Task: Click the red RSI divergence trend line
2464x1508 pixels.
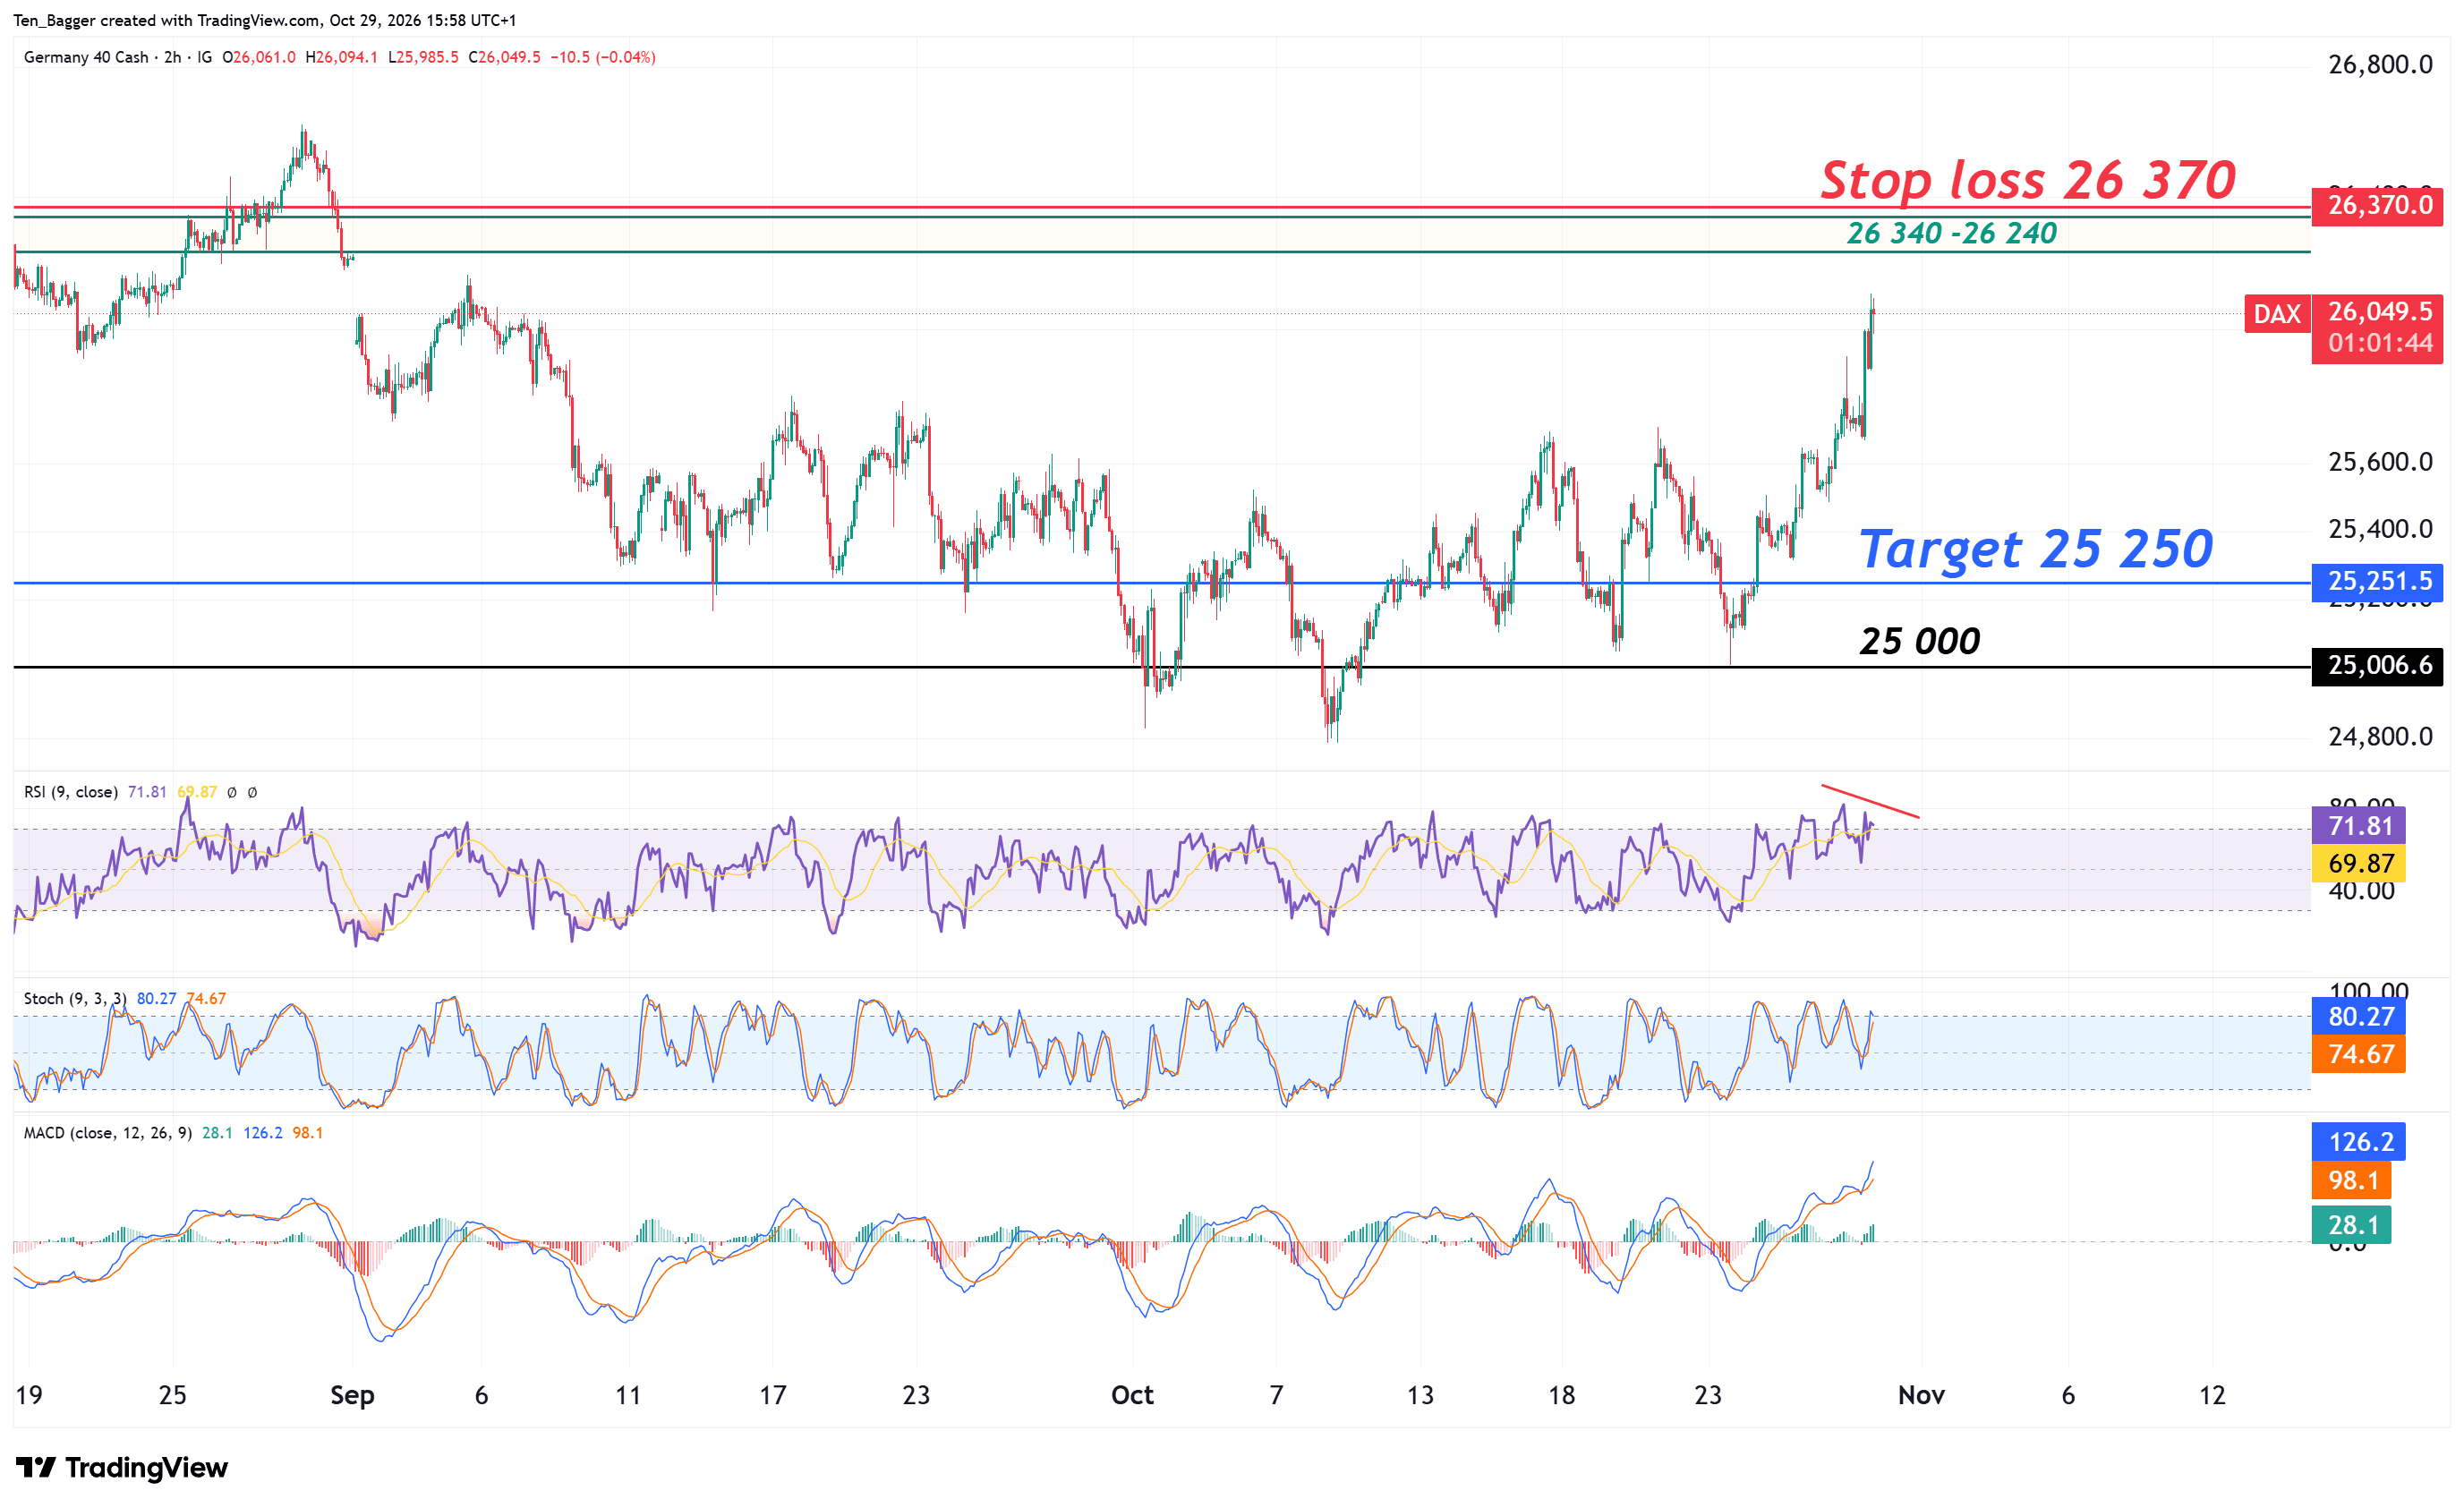Action: click(1870, 802)
